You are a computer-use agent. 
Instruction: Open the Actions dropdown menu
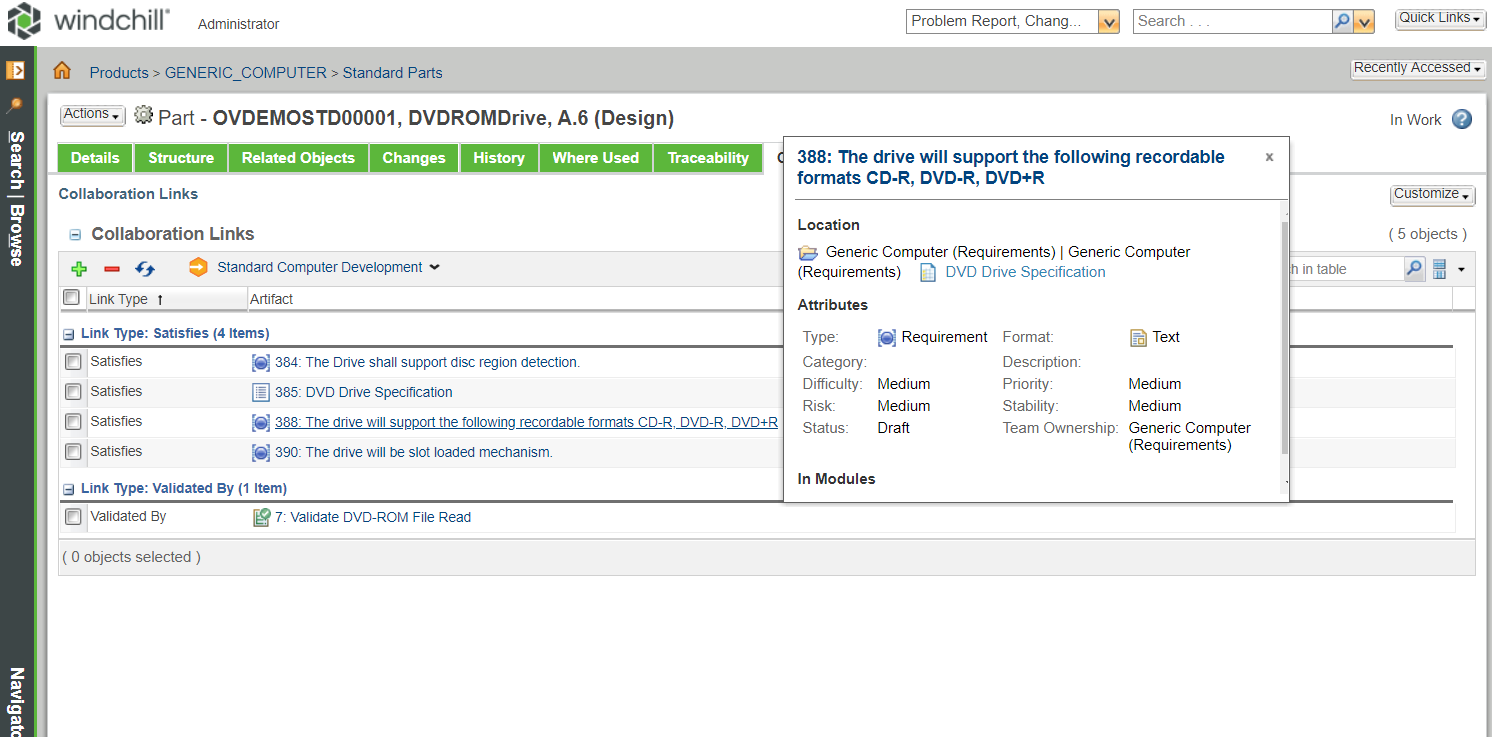(x=92, y=115)
